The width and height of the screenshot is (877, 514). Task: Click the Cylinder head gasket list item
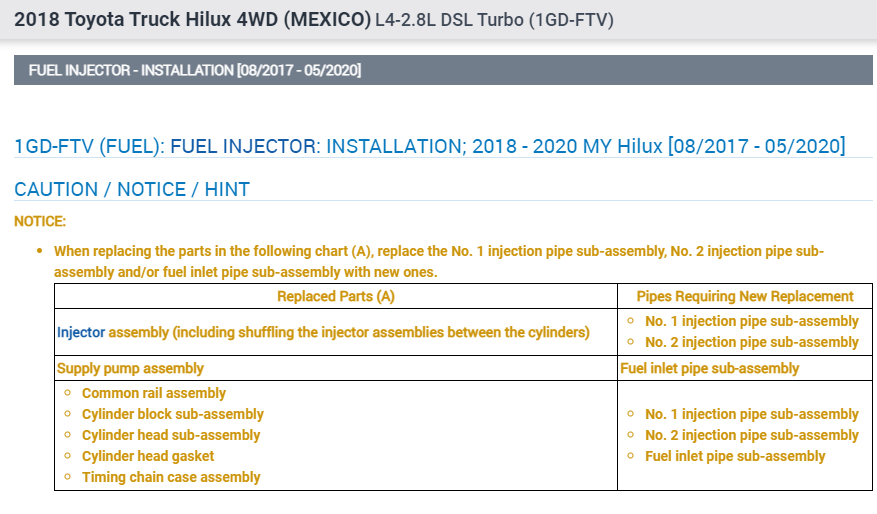pos(148,456)
